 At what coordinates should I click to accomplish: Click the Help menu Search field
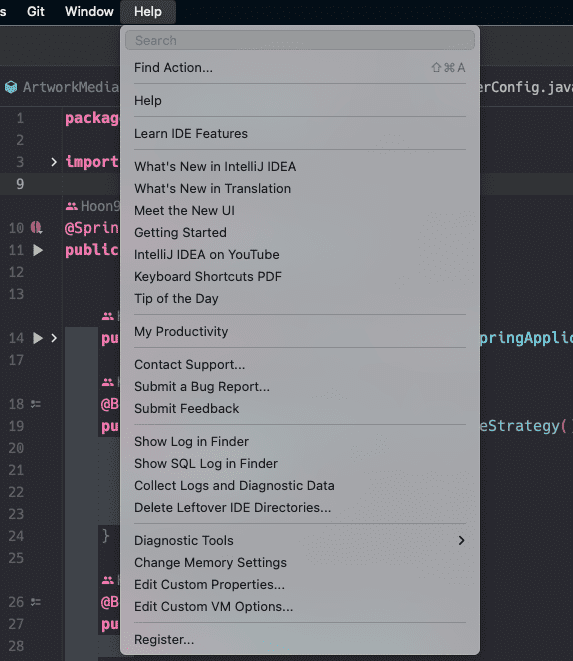pyautogui.click(x=300, y=40)
